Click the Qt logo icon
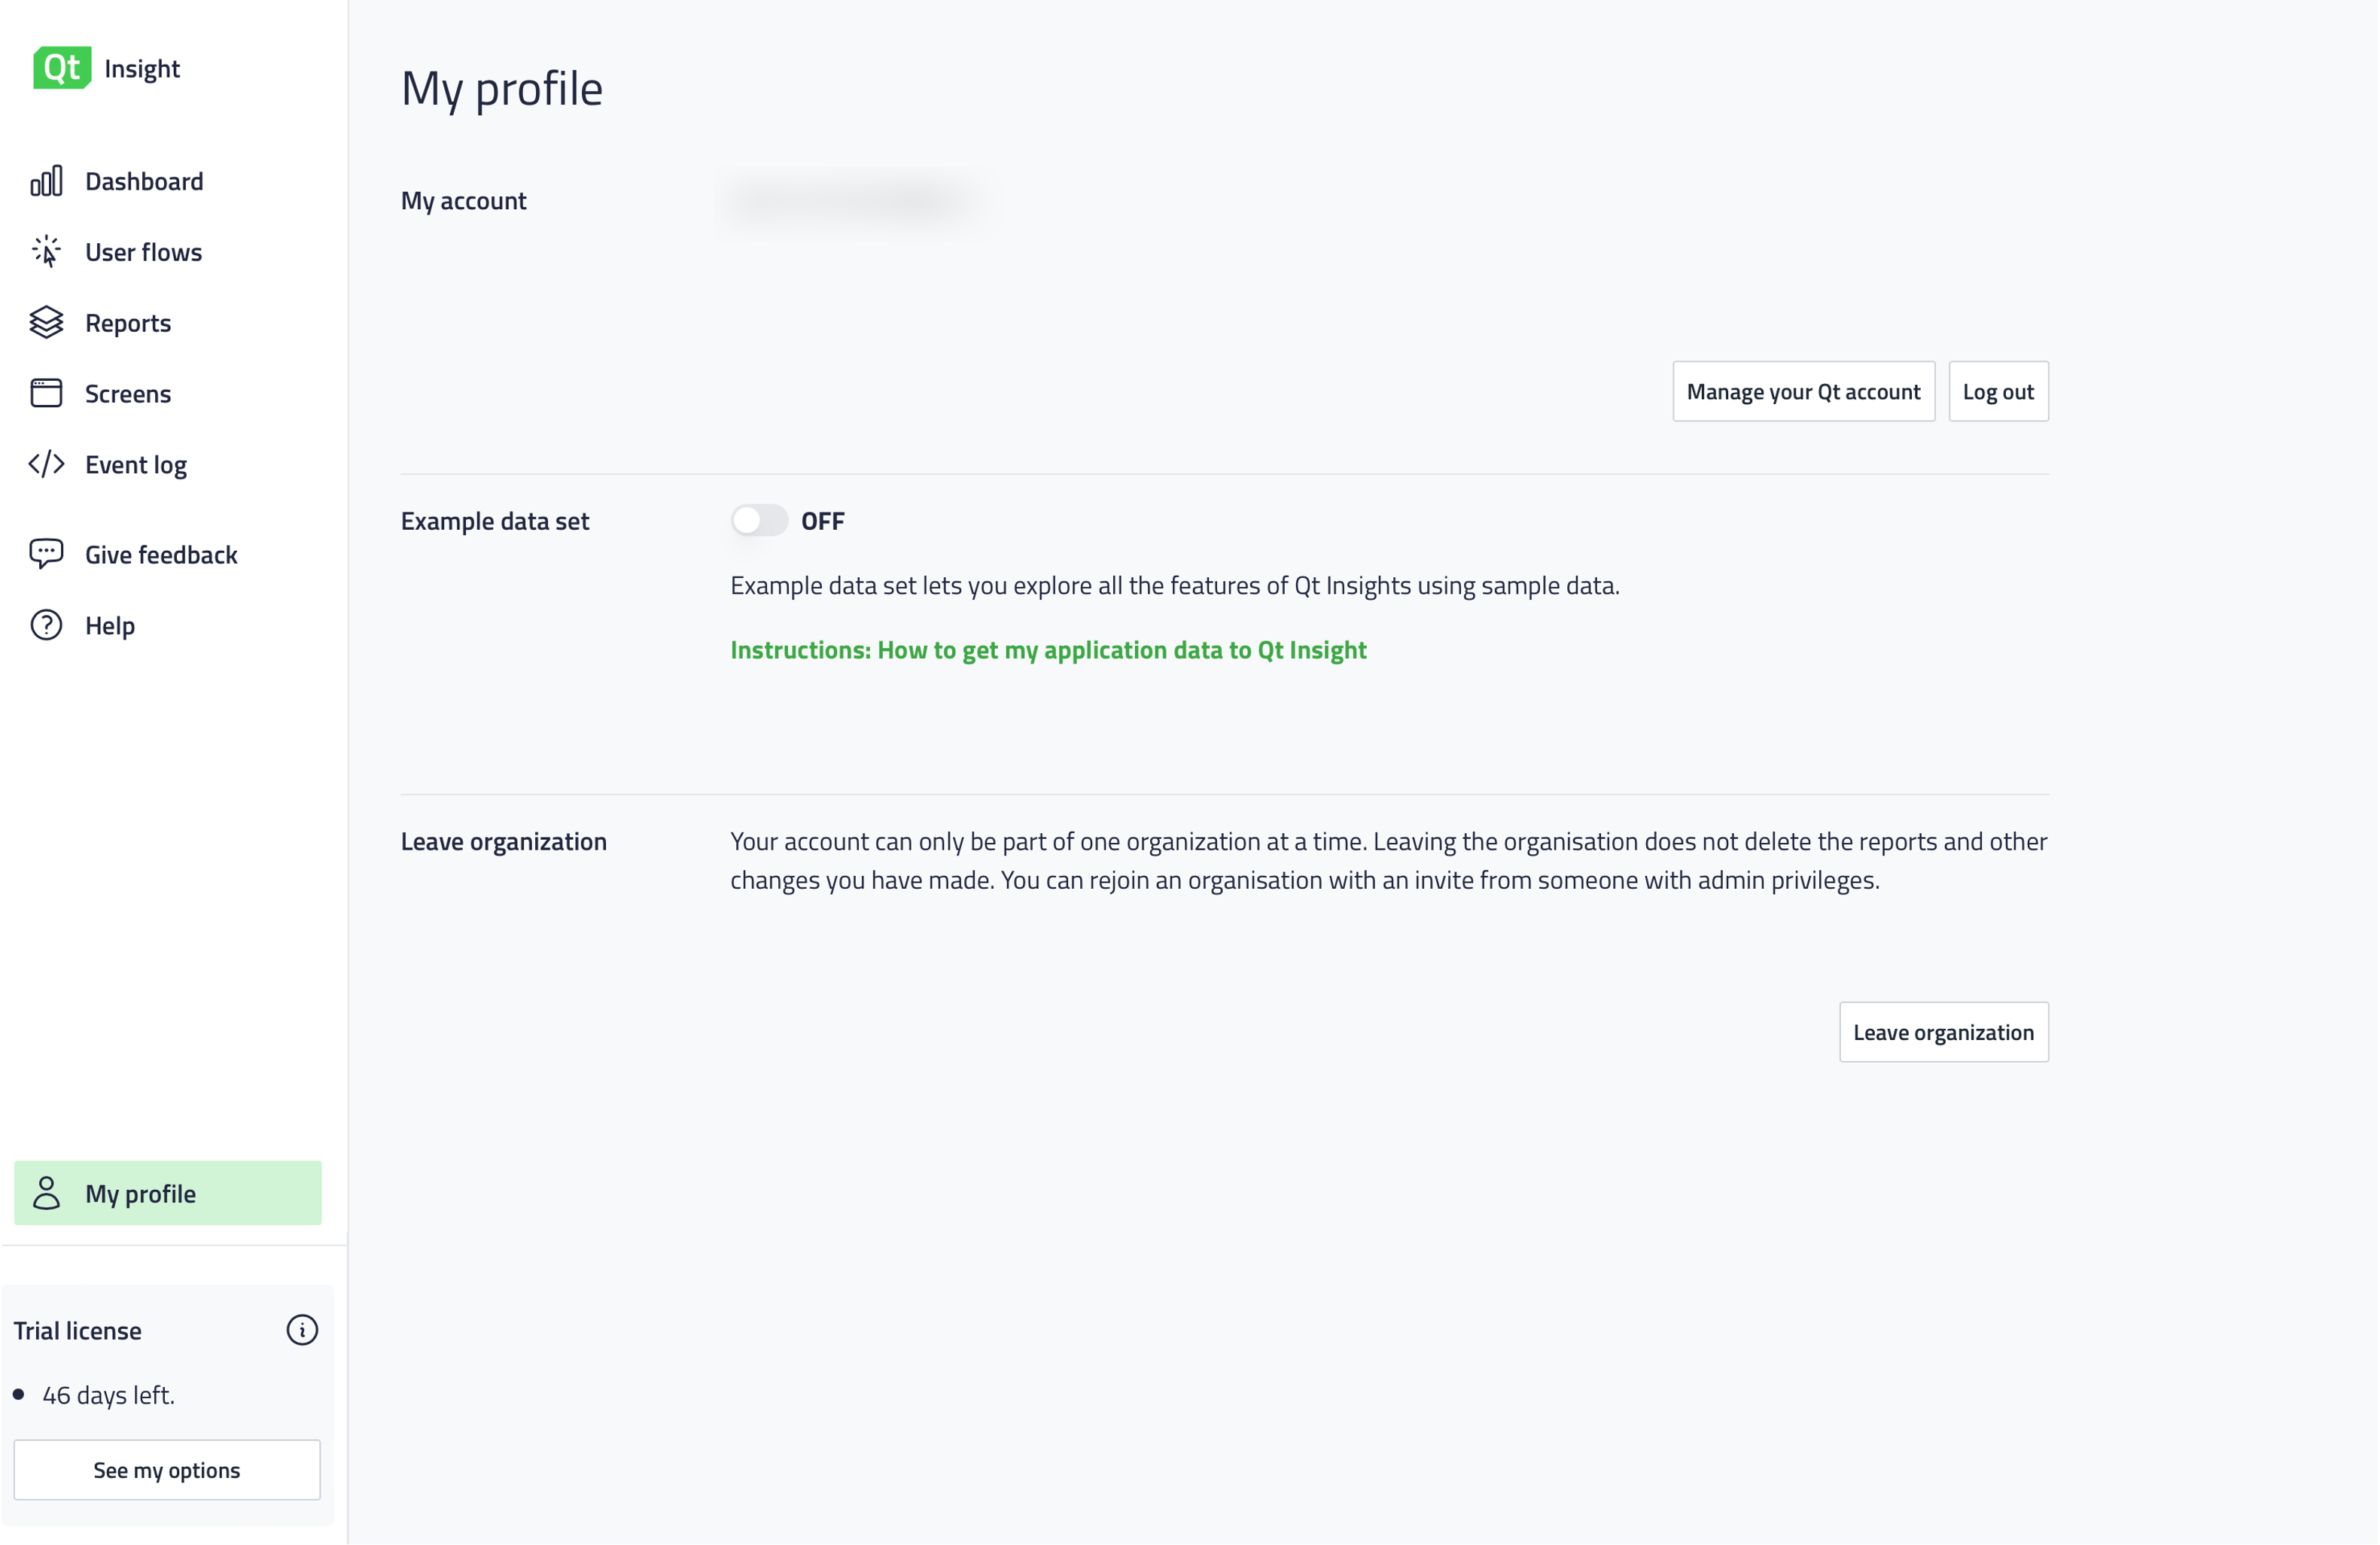This screenshot has height=1545, width=2380. [62, 68]
